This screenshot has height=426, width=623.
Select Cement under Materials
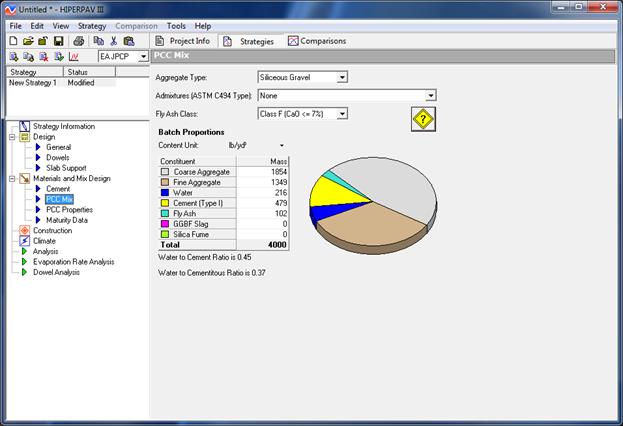click(x=58, y=189)
